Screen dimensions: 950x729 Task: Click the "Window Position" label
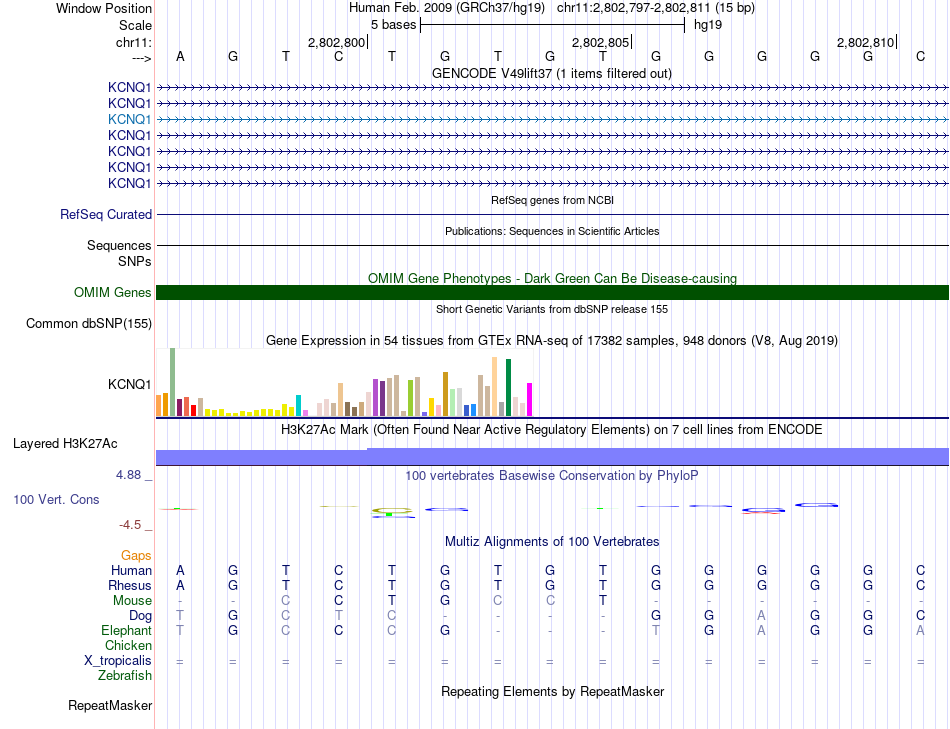[x=104, y=8]
